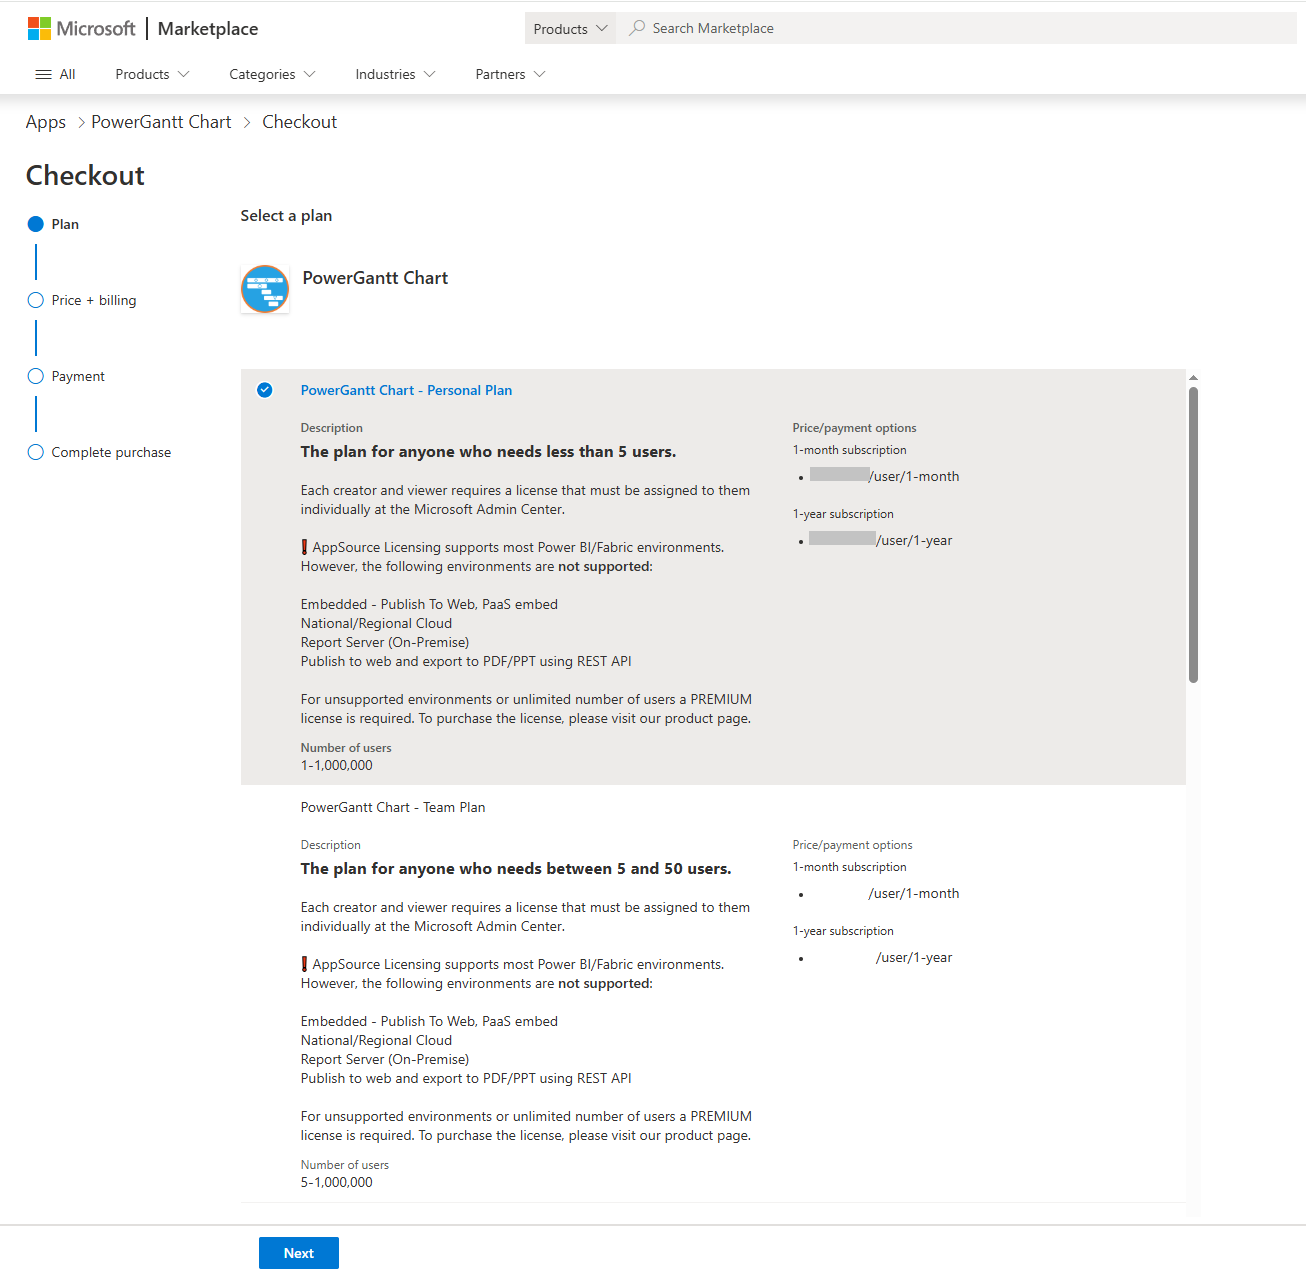Expand the Categories navigation menu

point(272,74)
